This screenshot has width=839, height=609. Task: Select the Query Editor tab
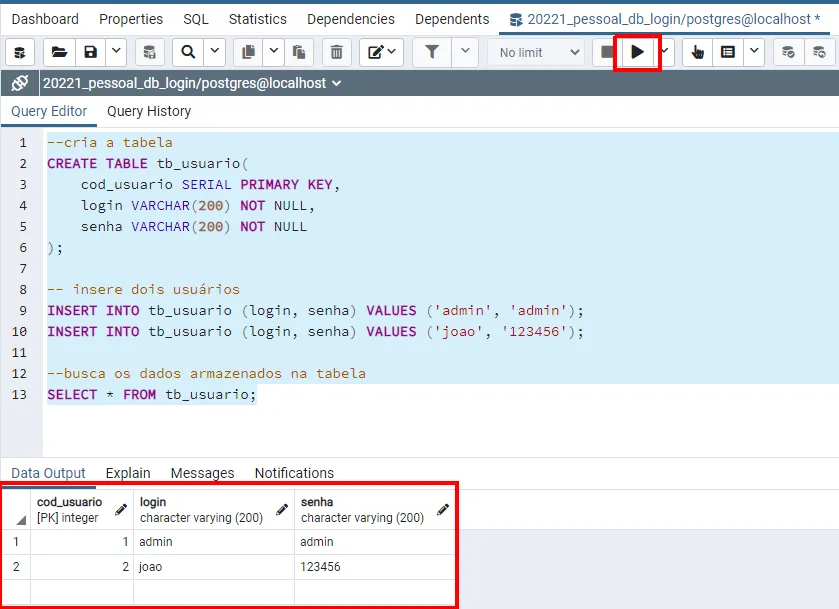pos(49,111)
